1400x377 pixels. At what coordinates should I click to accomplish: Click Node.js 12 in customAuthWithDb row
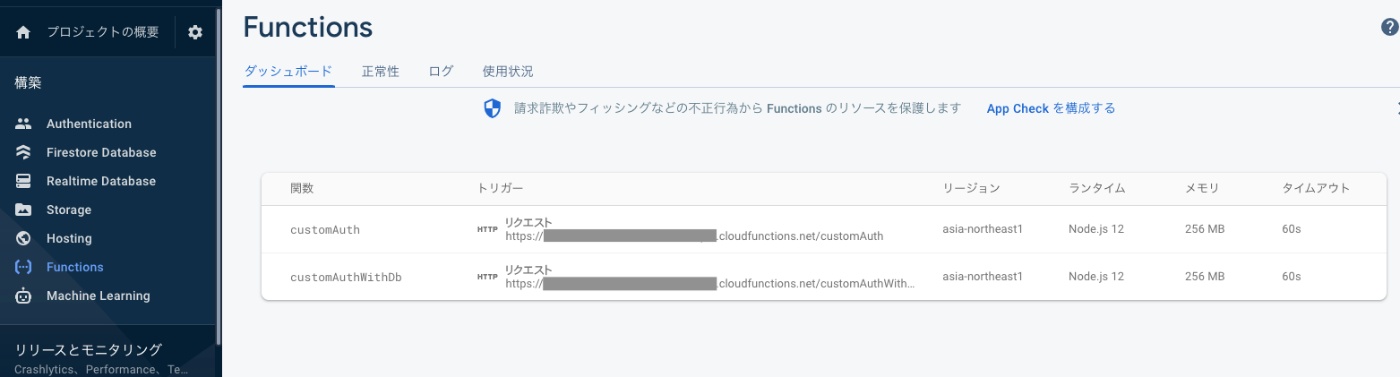(1096, 277)
